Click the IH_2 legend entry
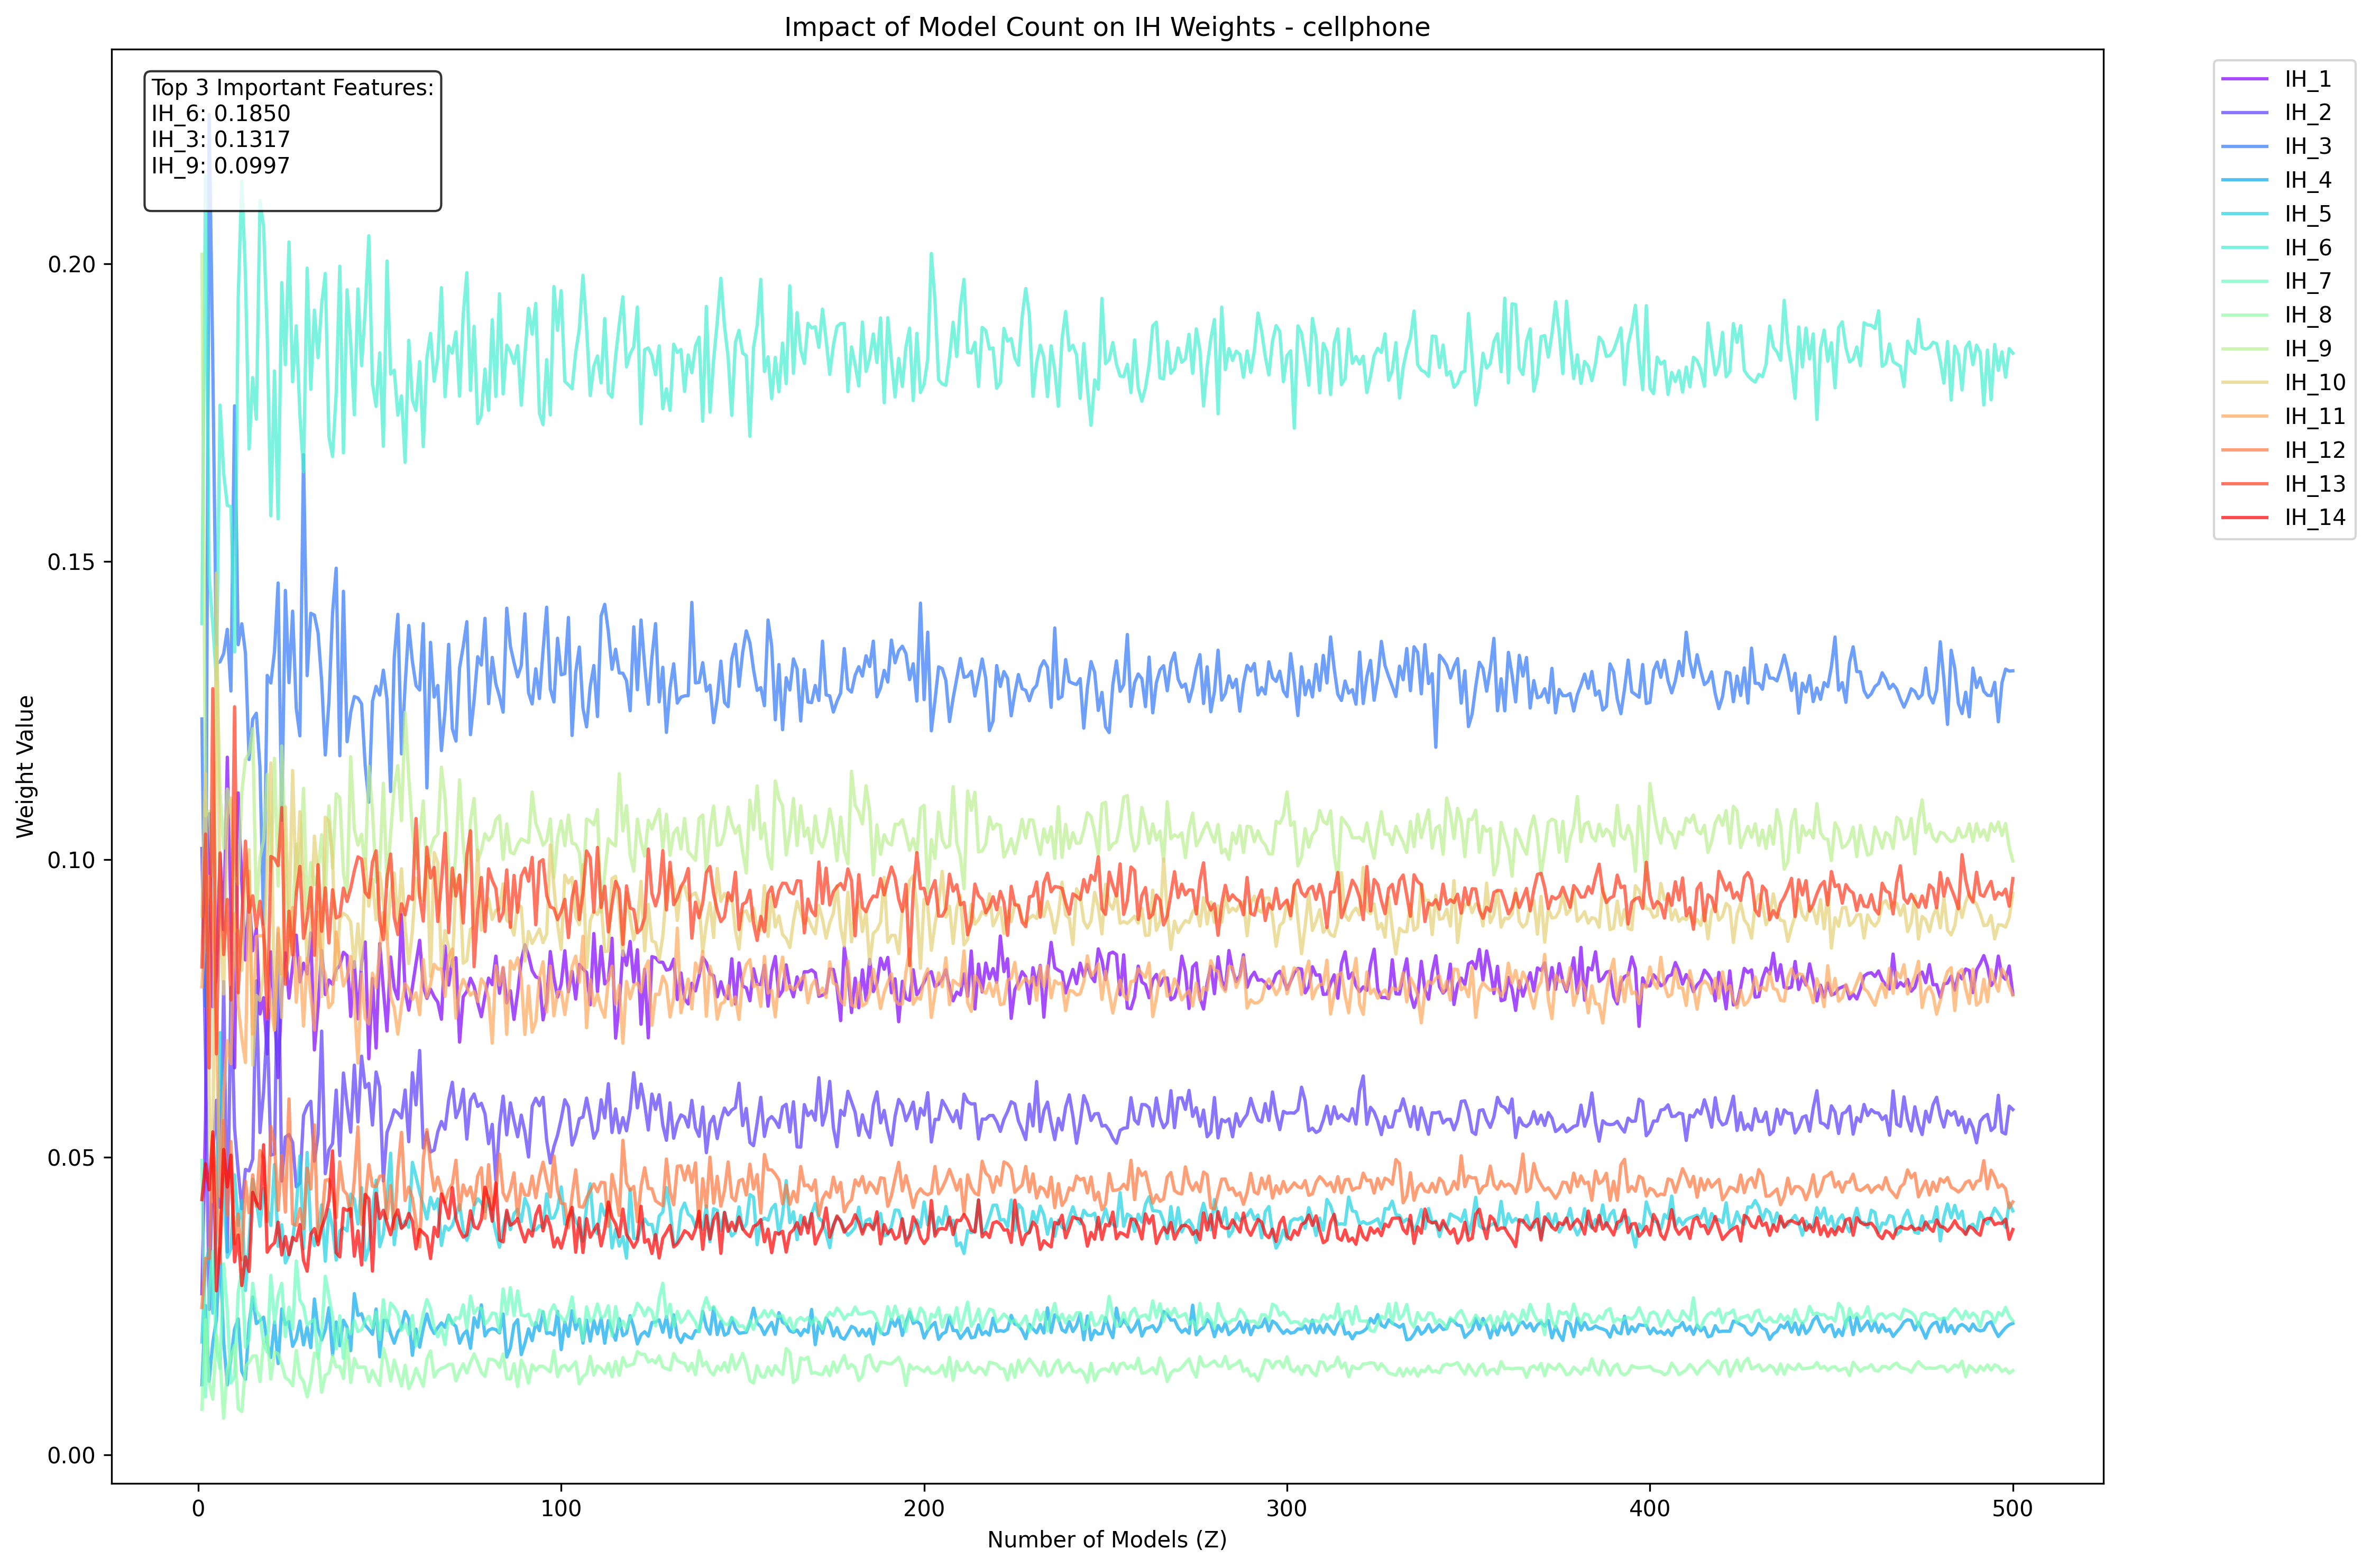This screenshot has height=1568, width=2371. pos(2307,113)
